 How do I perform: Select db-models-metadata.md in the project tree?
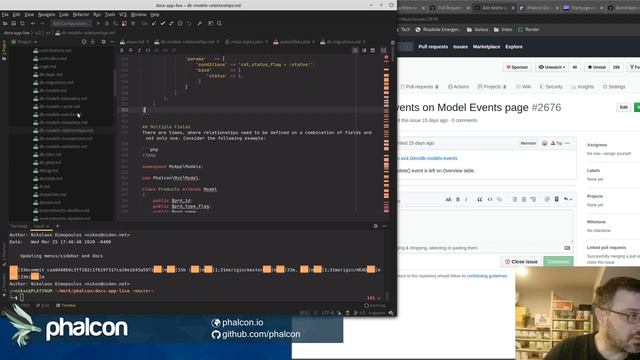pos(60,122)
